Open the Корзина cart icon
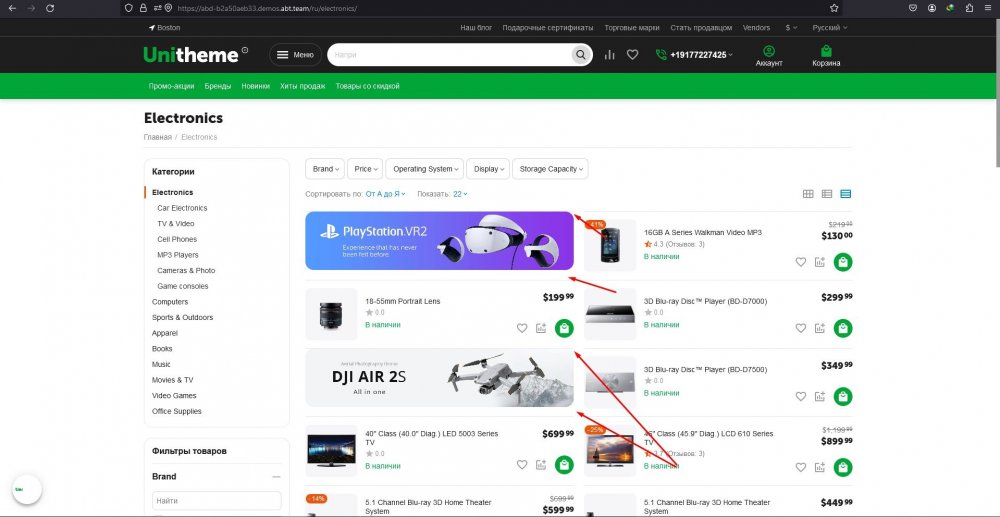The height and width of the screenshot is (517, 1000). (826, 55)
